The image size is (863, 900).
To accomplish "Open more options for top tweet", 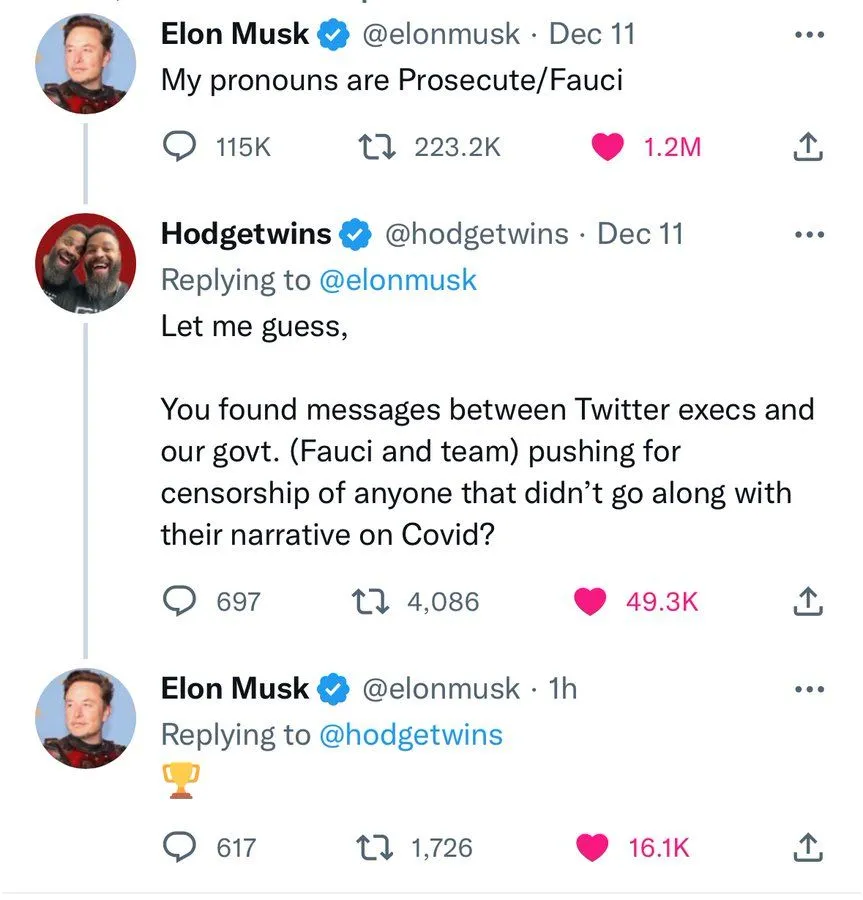I will point(808,33).
